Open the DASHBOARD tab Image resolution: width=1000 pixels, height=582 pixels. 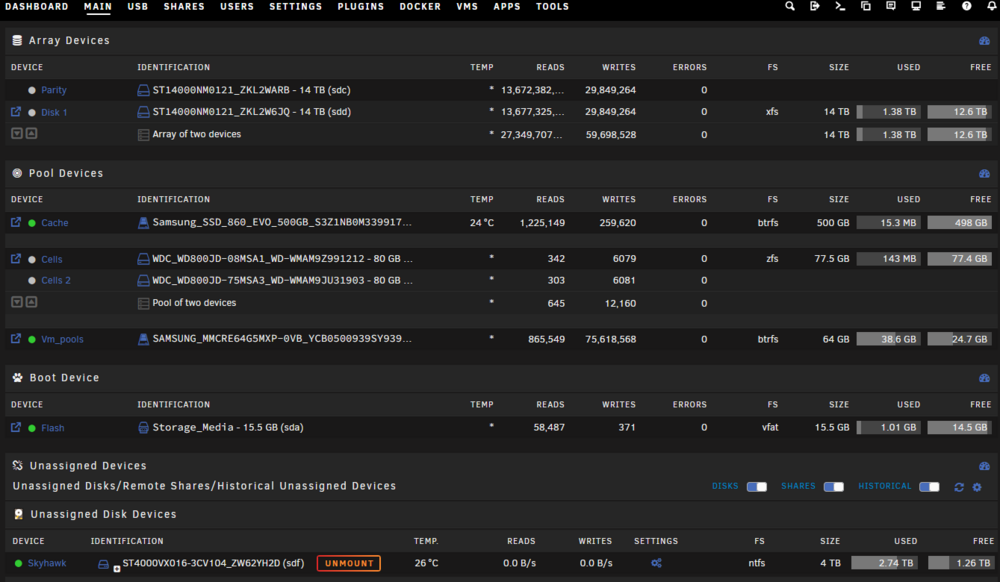click(36, 6)
